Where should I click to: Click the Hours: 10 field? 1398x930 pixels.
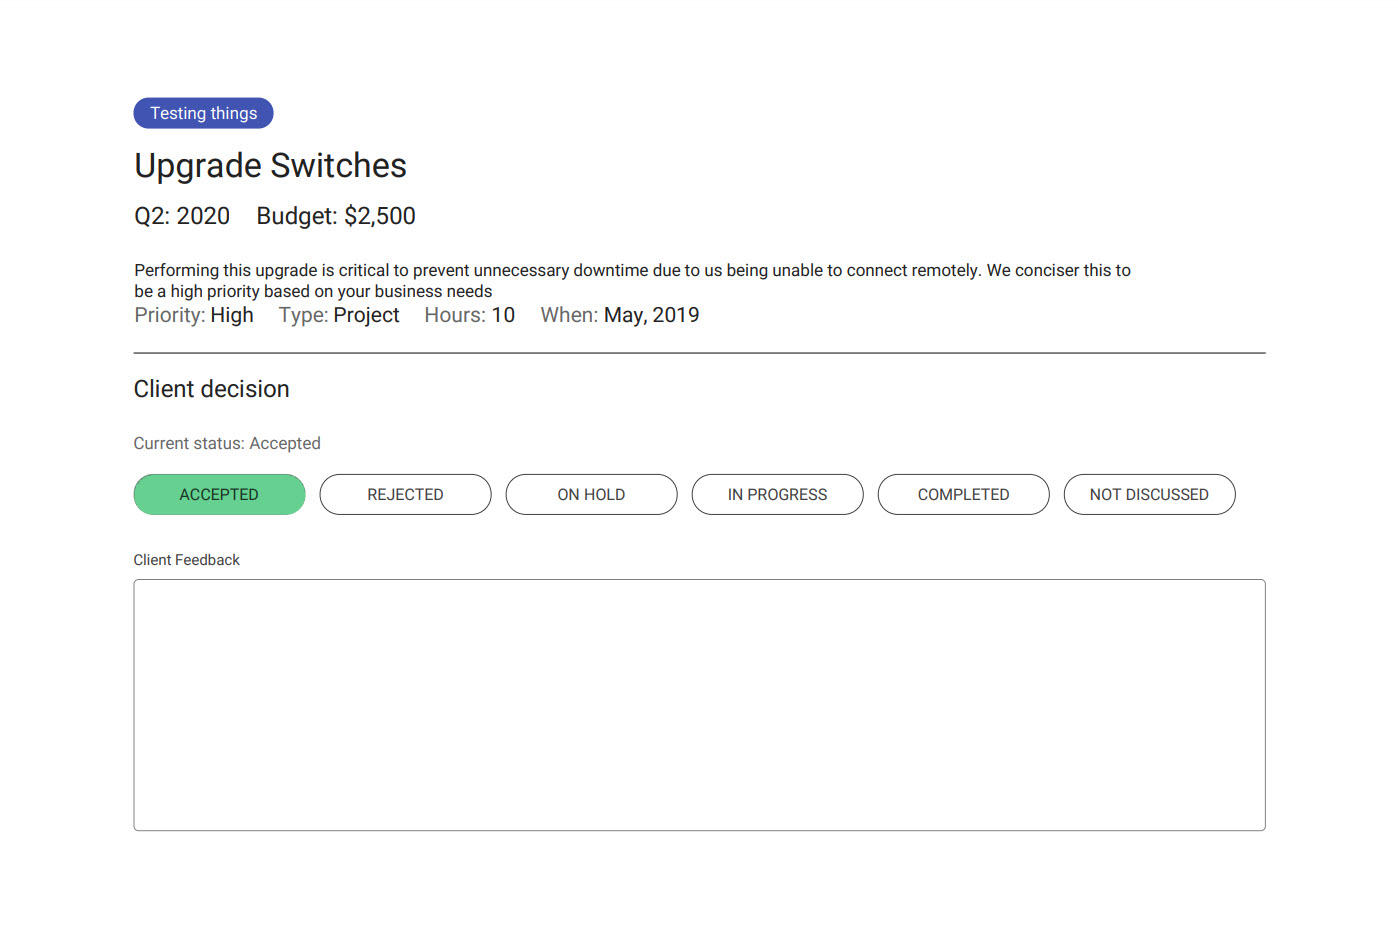[470, 315]
